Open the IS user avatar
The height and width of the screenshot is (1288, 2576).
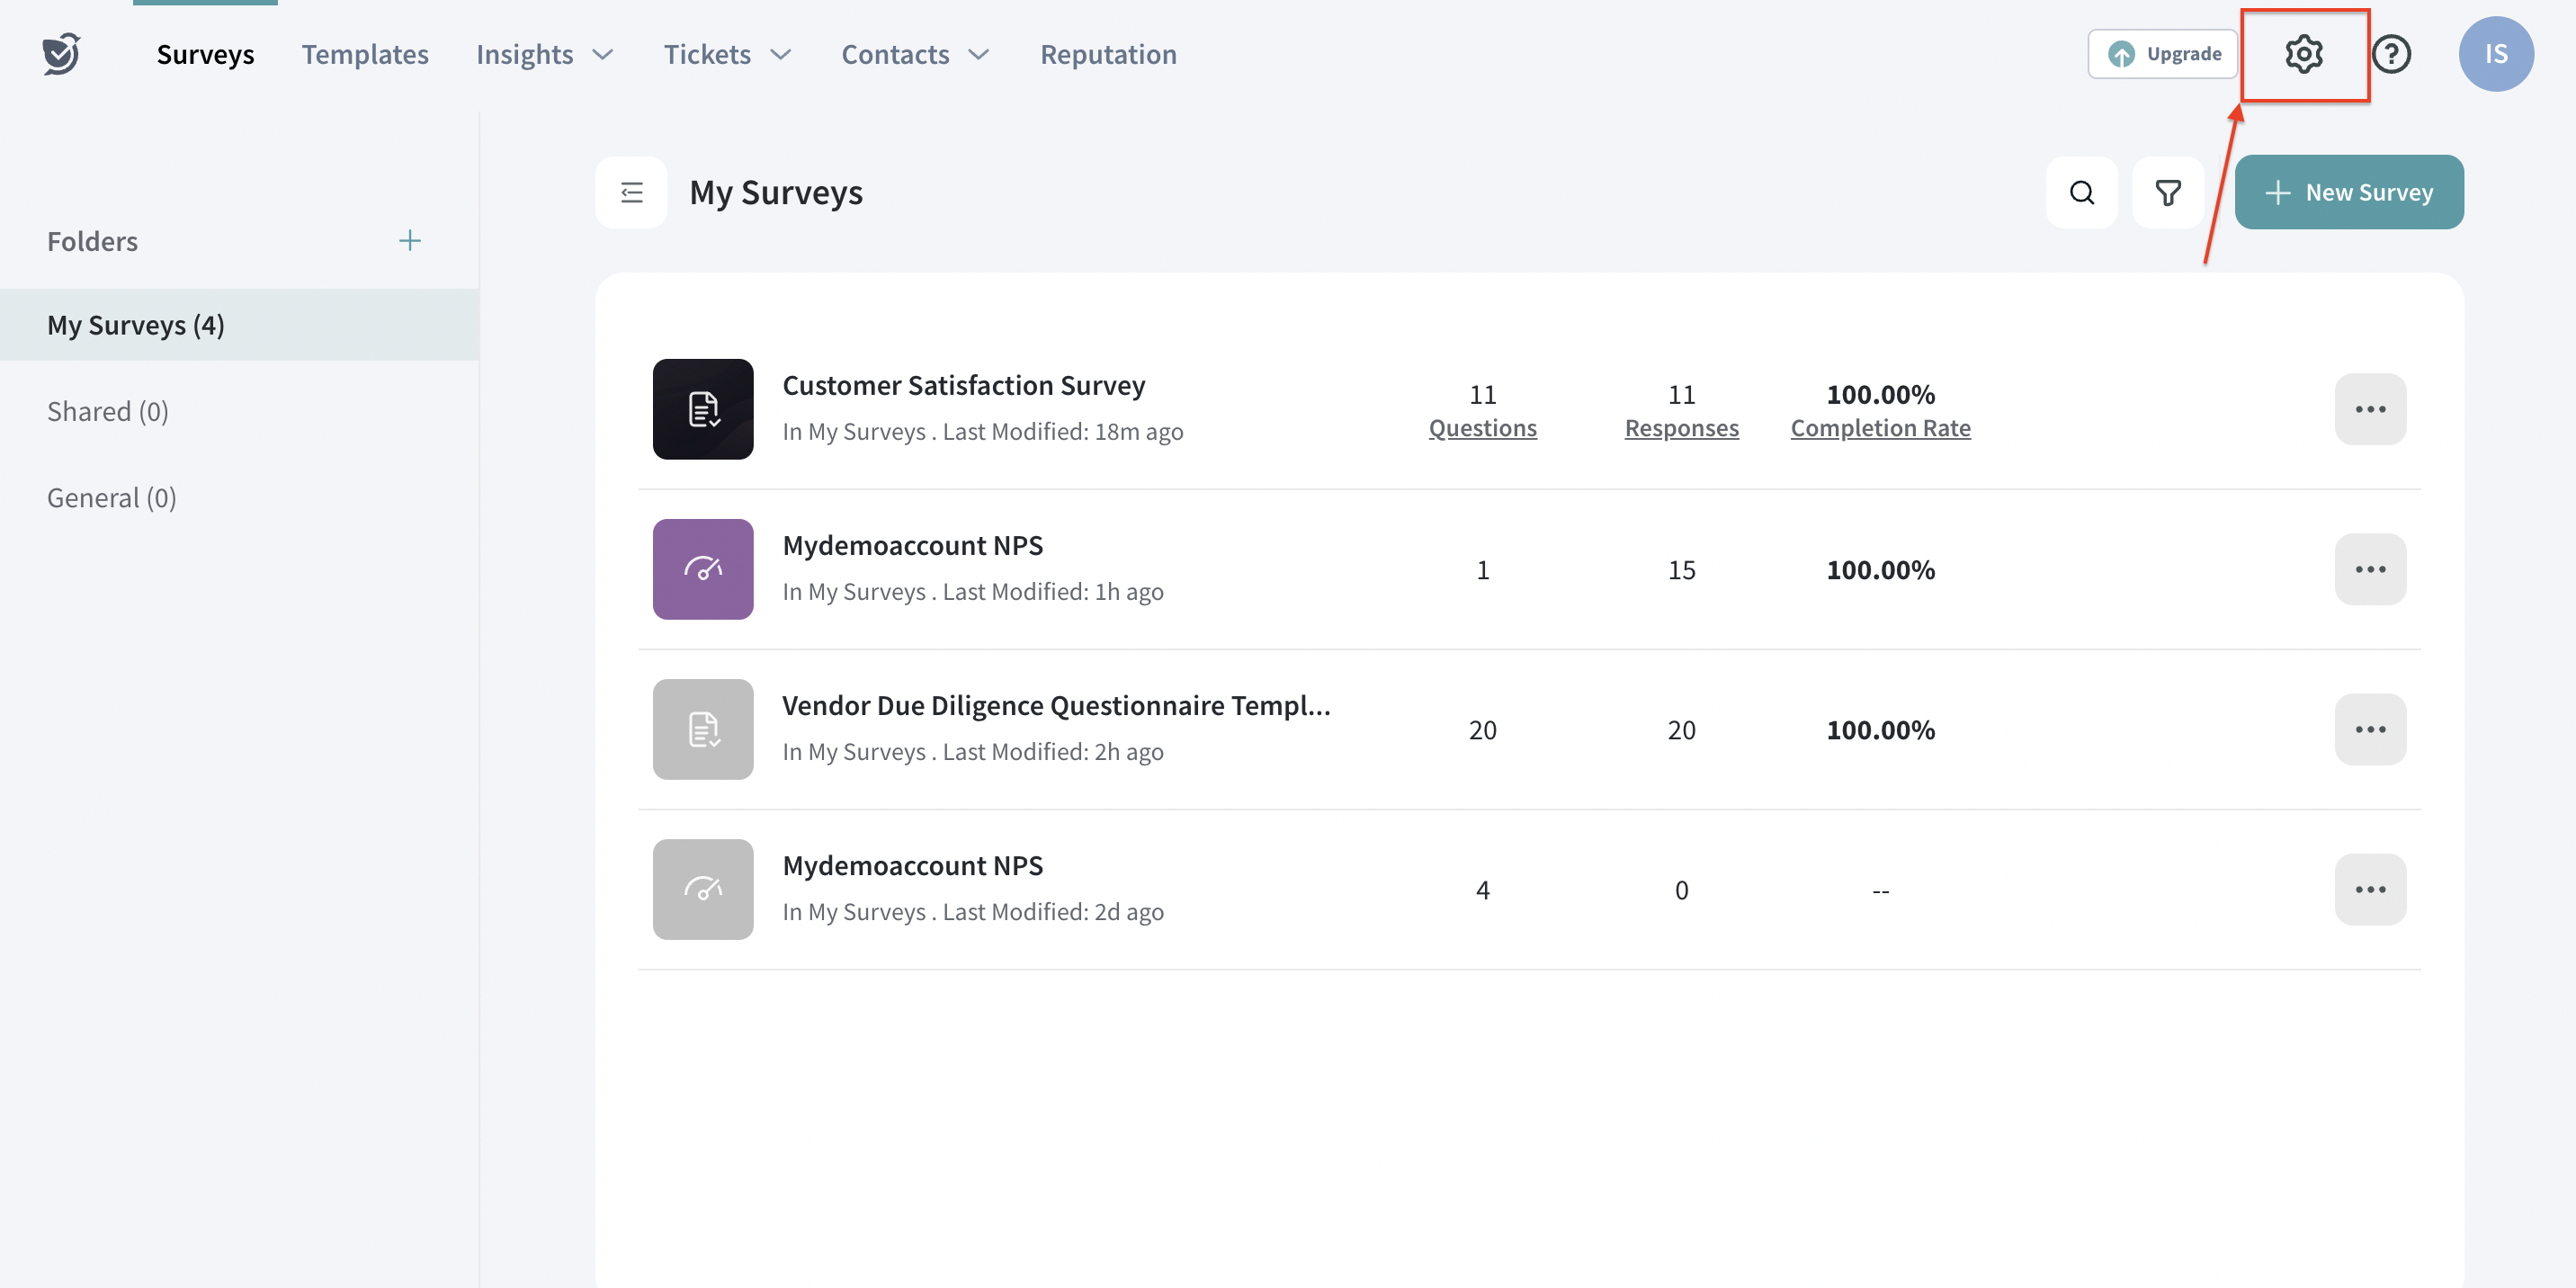tap(2495, 54)
